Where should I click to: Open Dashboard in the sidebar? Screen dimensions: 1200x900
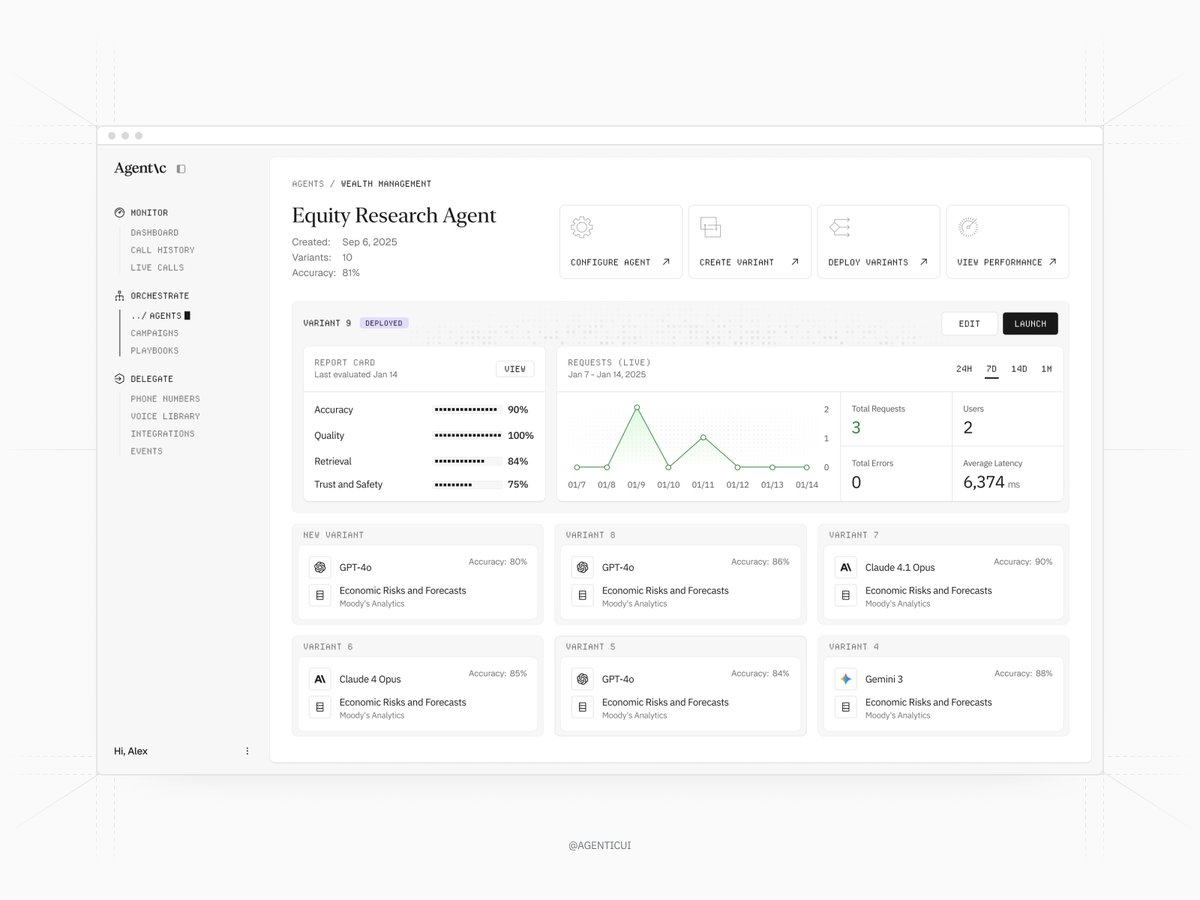[x=155, y=233]
